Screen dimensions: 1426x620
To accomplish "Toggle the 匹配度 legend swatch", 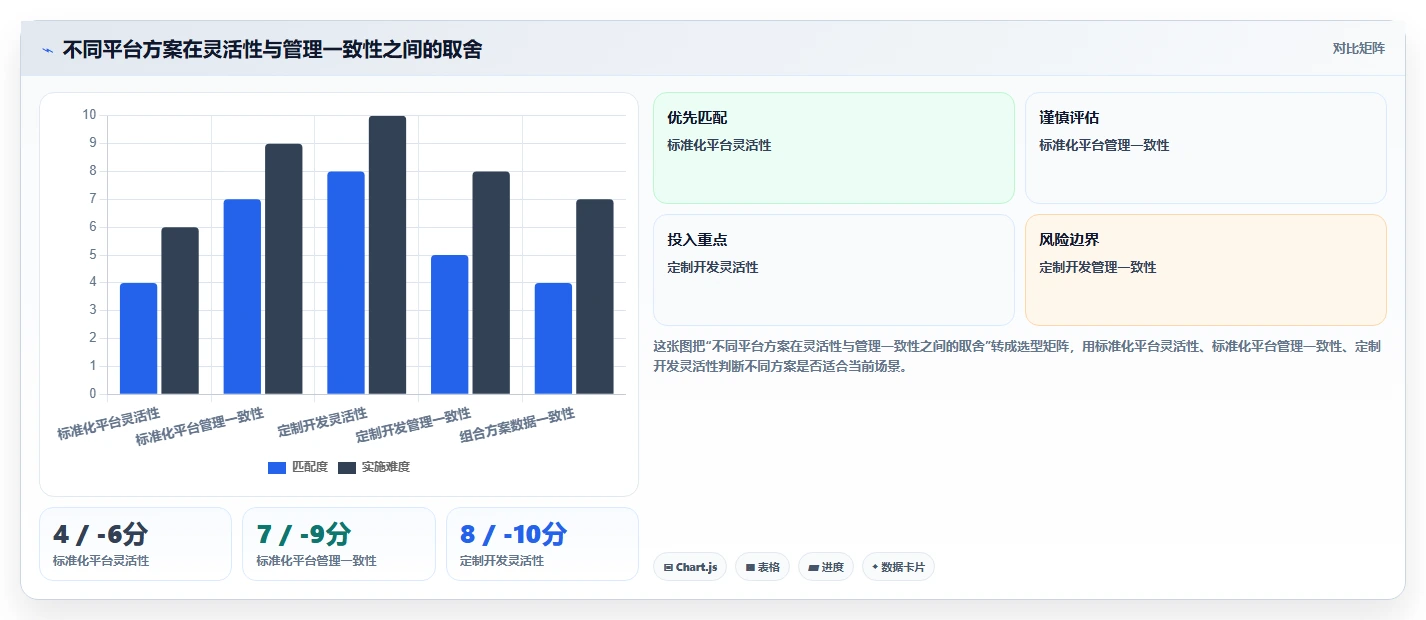I will click(277, 467).
